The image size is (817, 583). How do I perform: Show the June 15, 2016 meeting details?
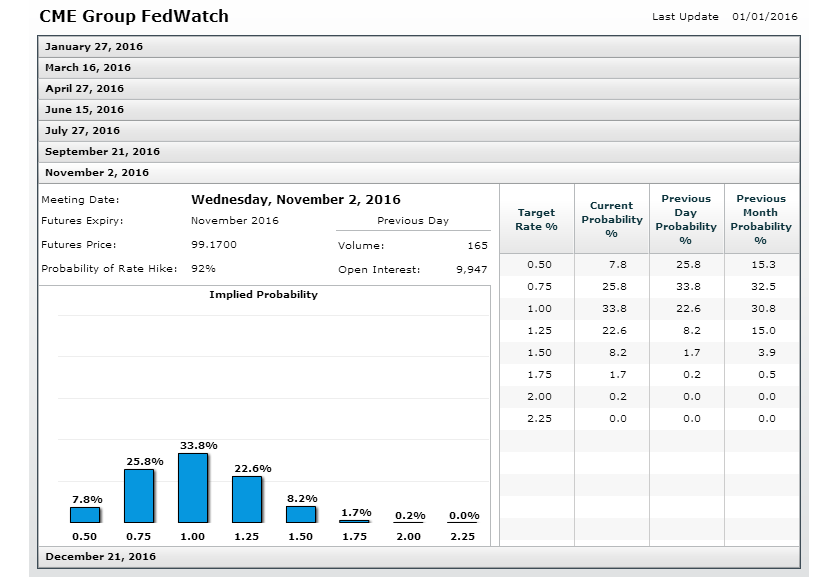coord(418,109)
